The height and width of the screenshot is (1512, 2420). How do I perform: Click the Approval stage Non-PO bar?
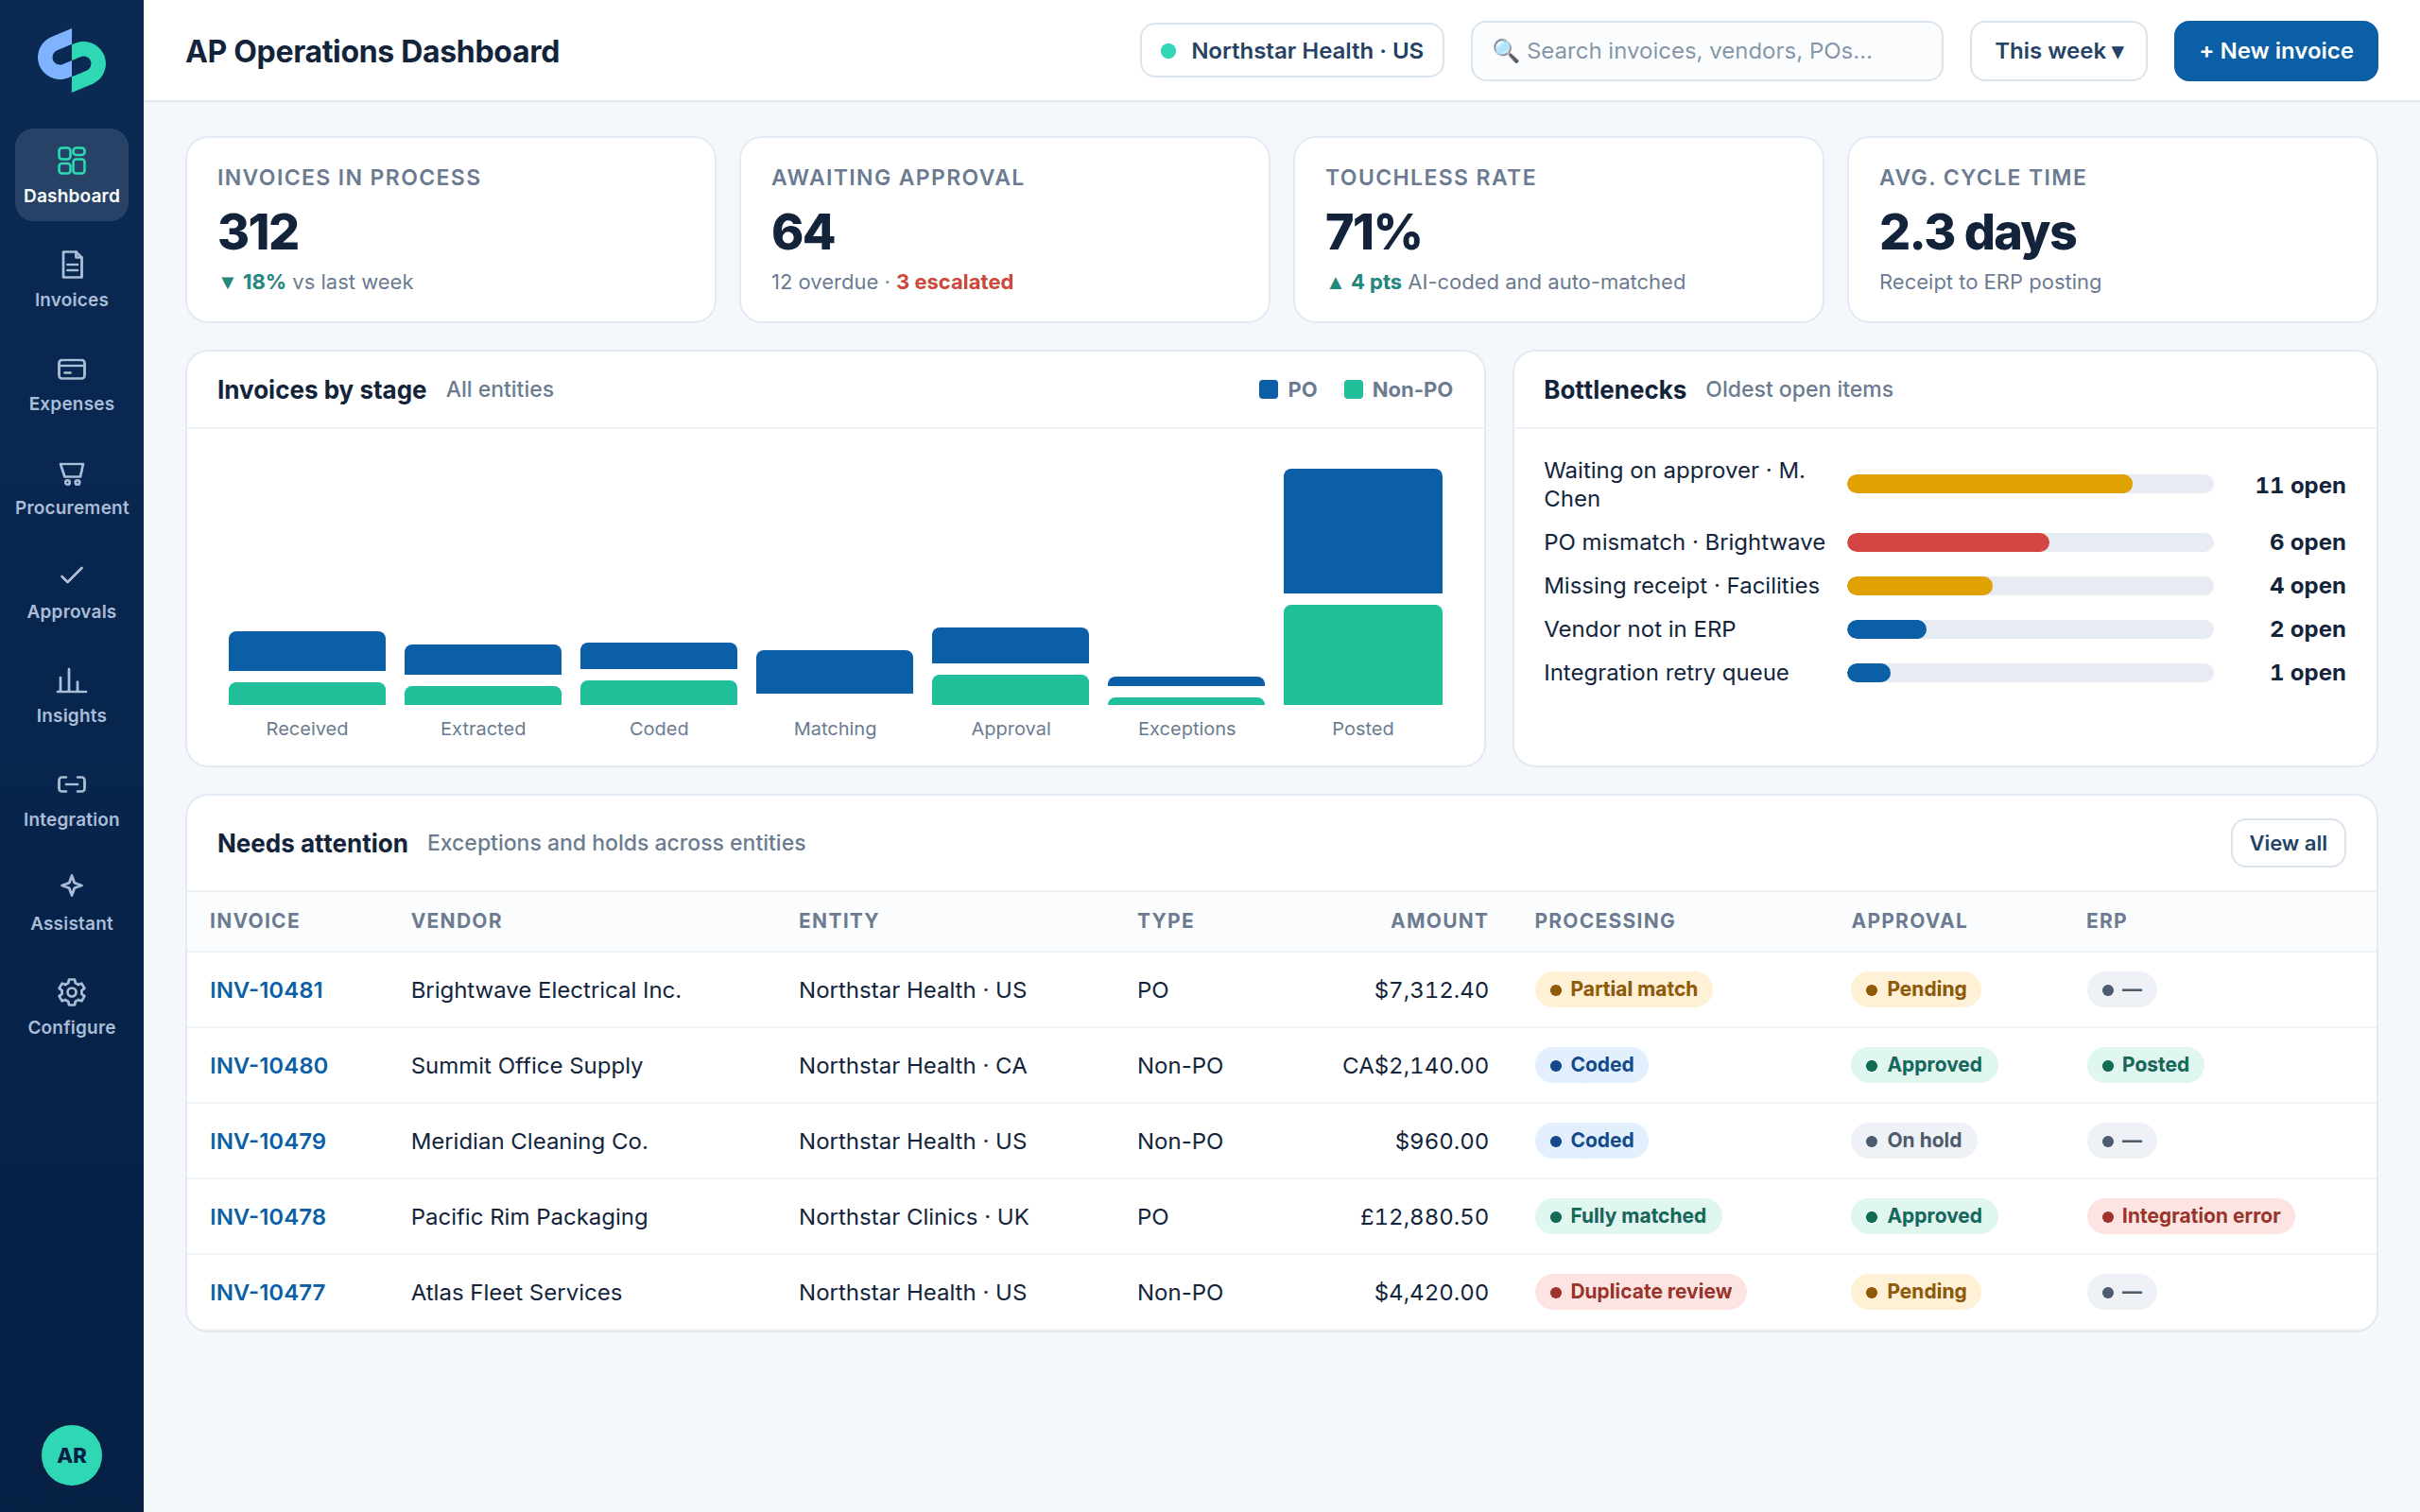click(x=1010, y=690)
